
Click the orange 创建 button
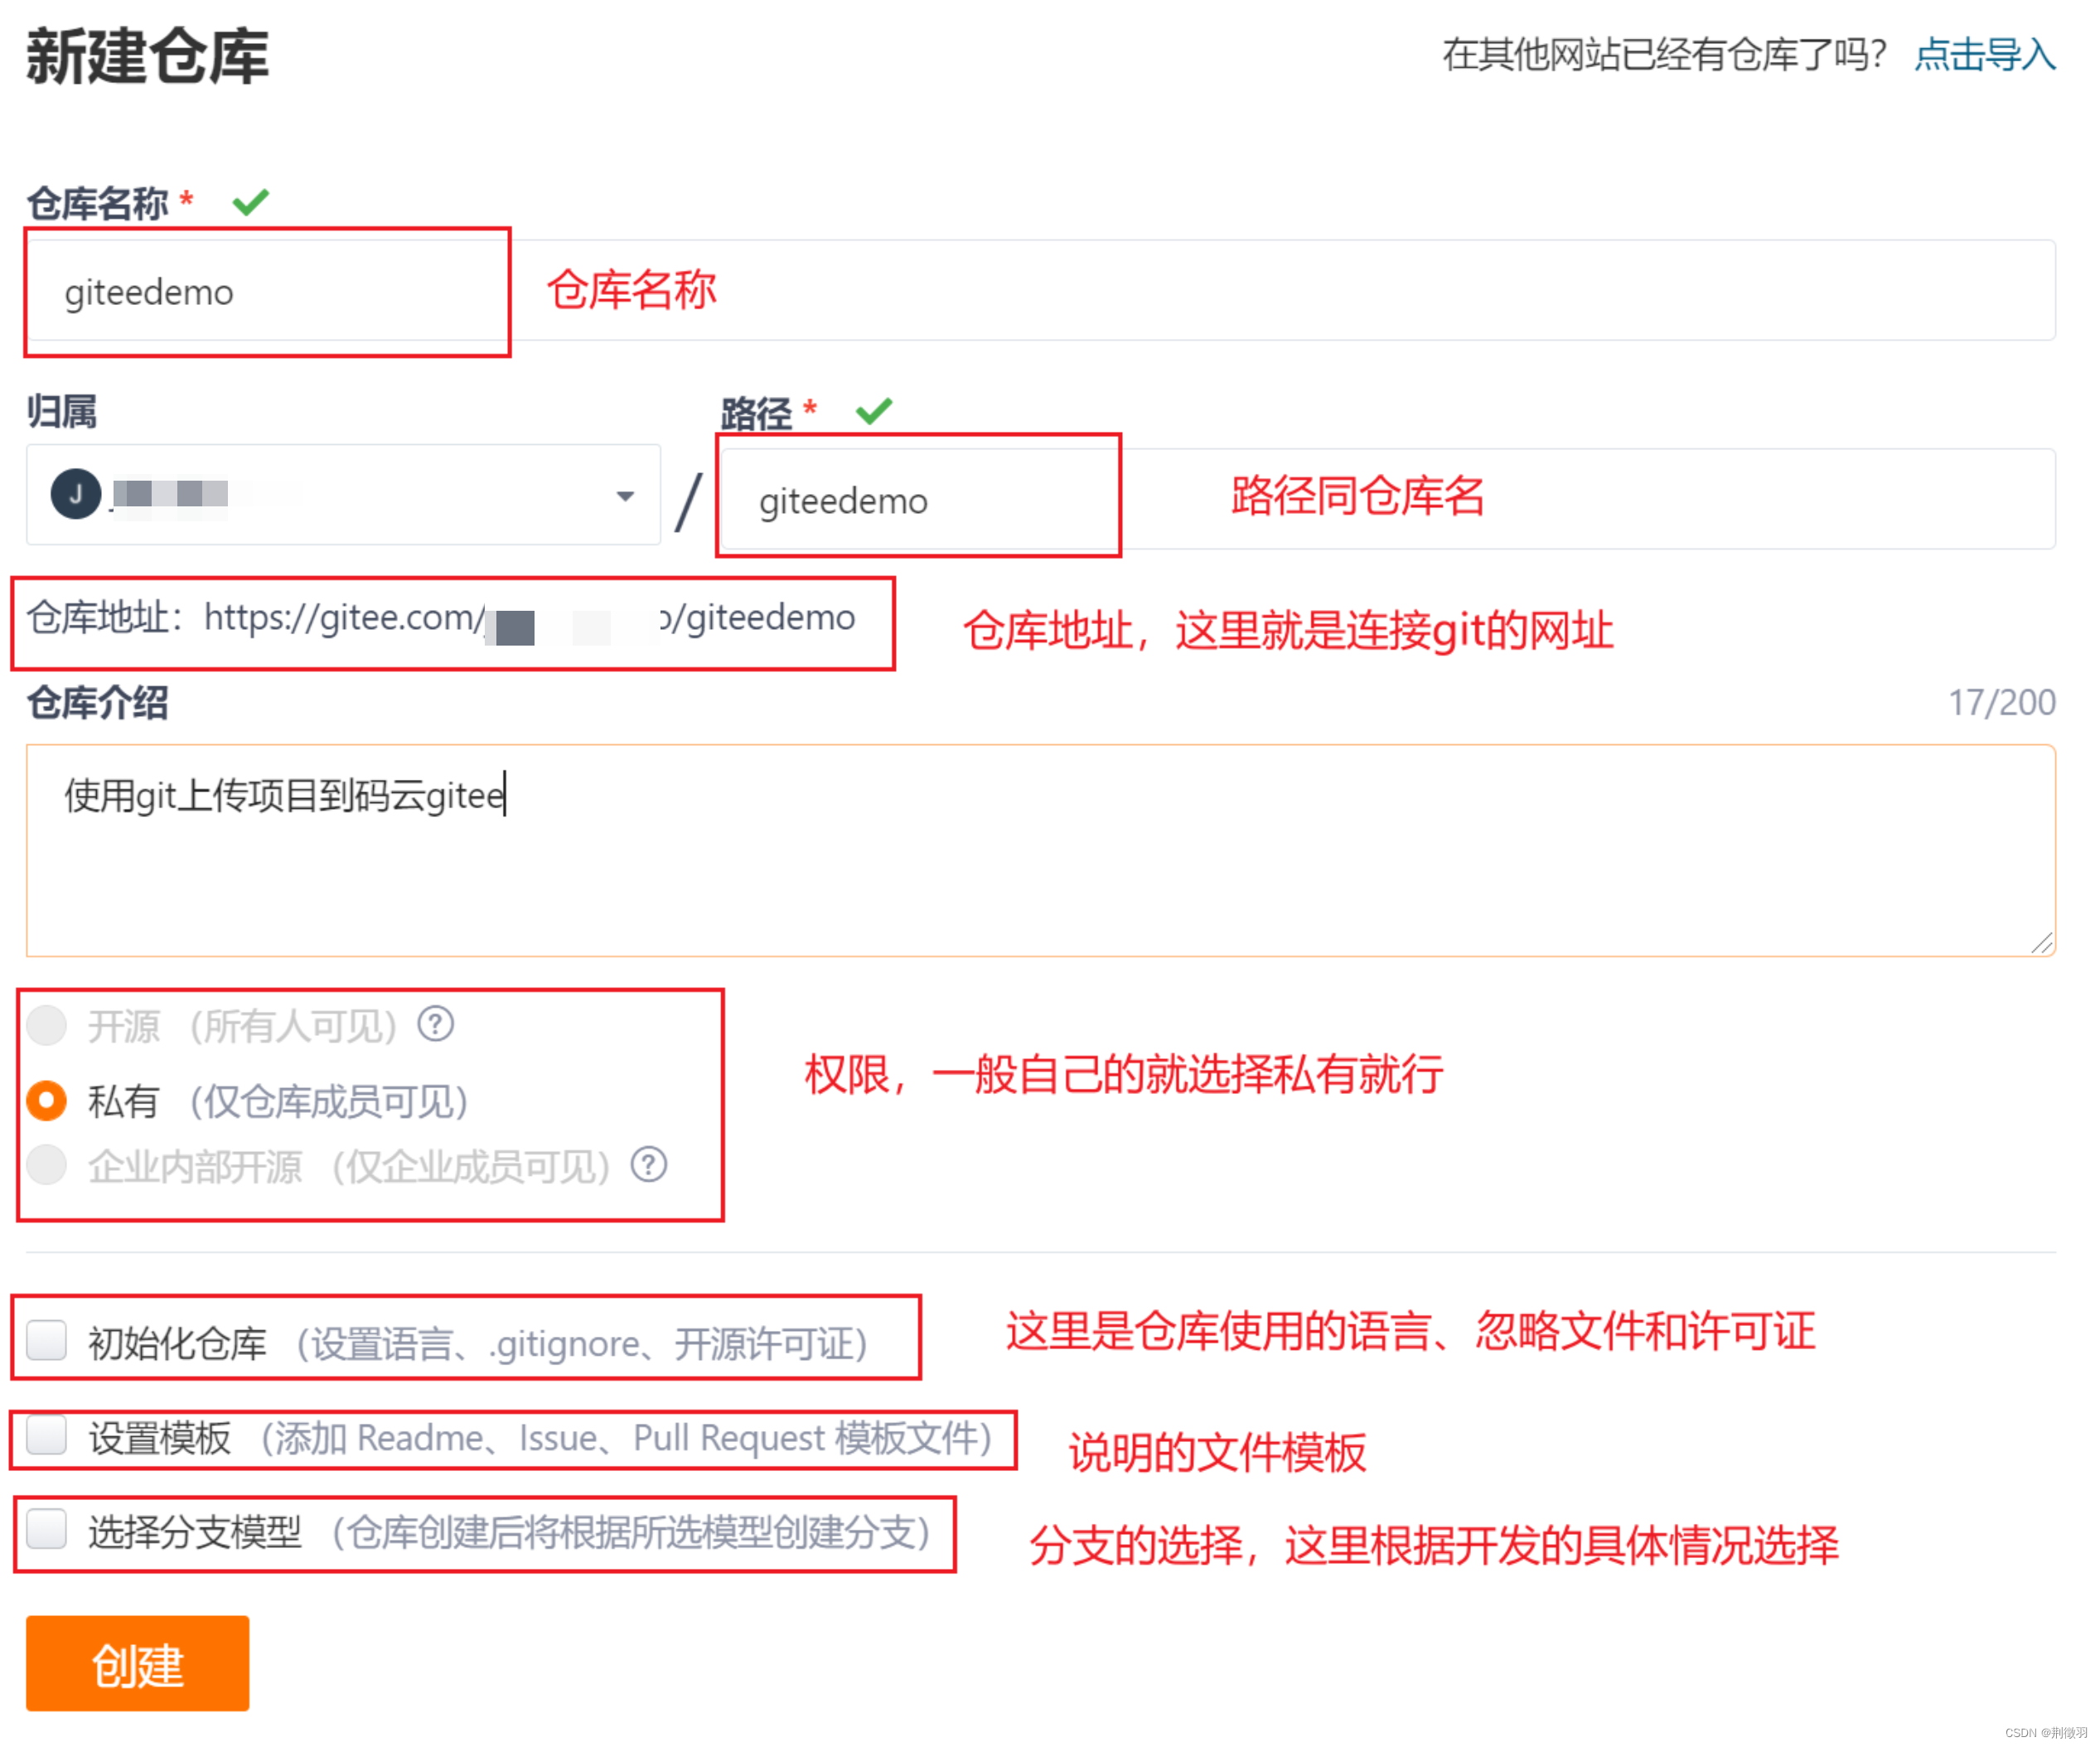click(x=138, y=1664)
